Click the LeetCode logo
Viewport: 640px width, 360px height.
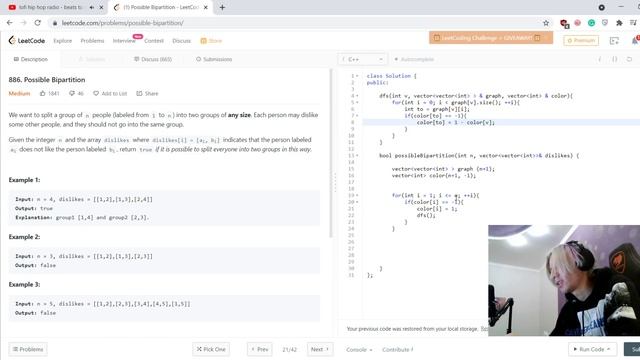pos(27,40)
